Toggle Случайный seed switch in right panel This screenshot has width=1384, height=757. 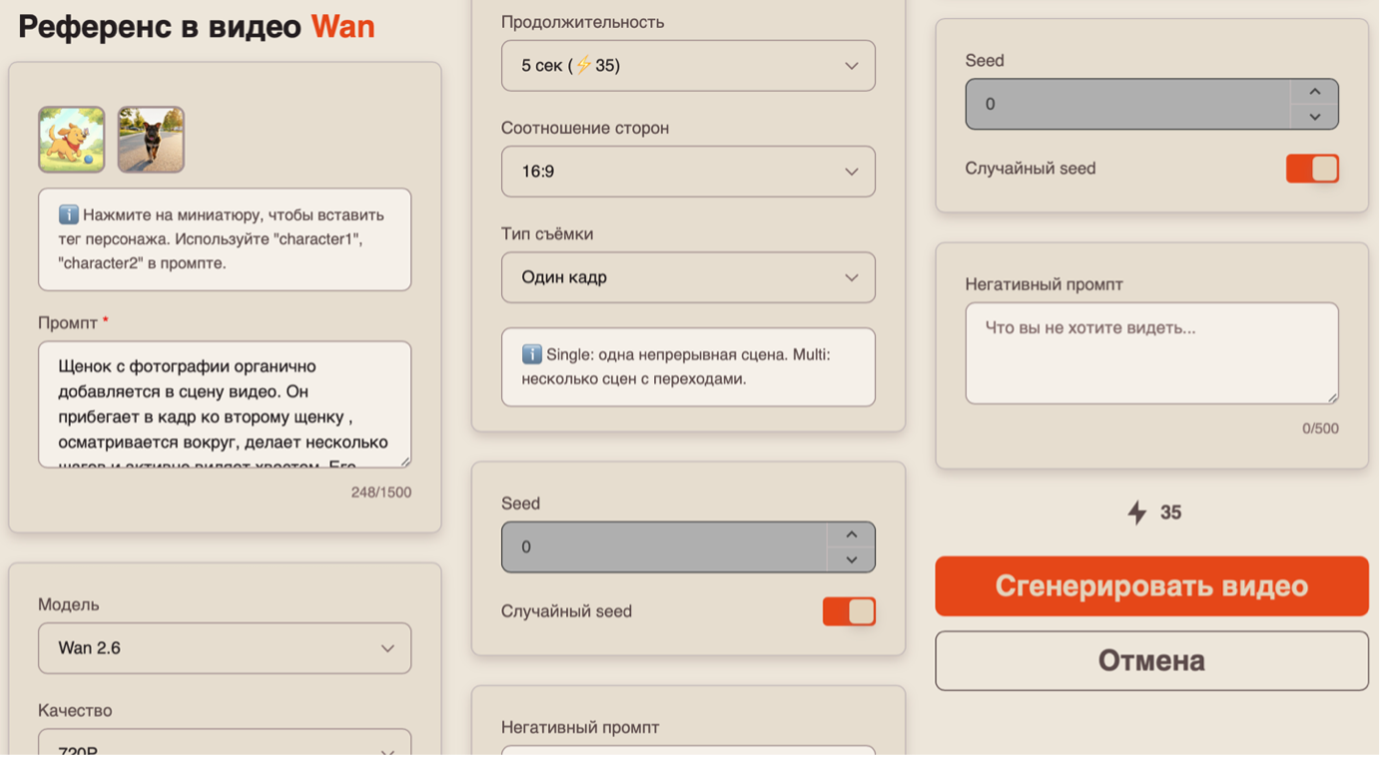coord(1311,169)
